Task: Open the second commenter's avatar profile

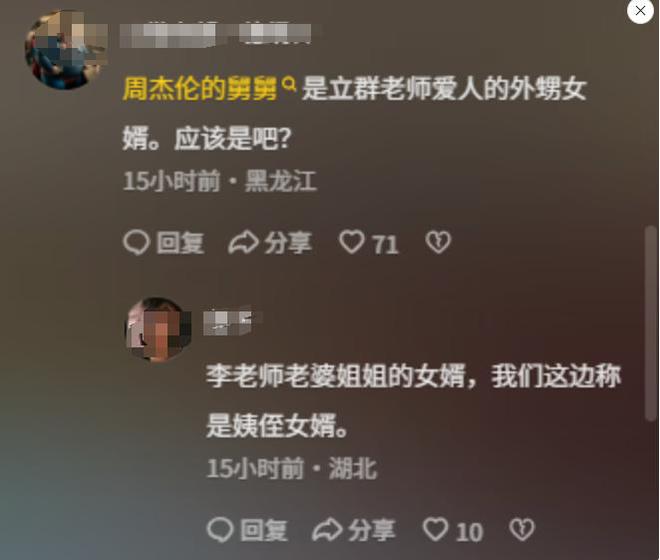Action: 158,329
